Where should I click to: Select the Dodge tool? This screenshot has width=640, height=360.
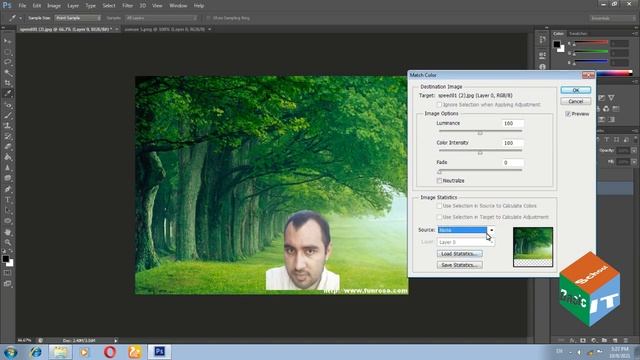8,178
